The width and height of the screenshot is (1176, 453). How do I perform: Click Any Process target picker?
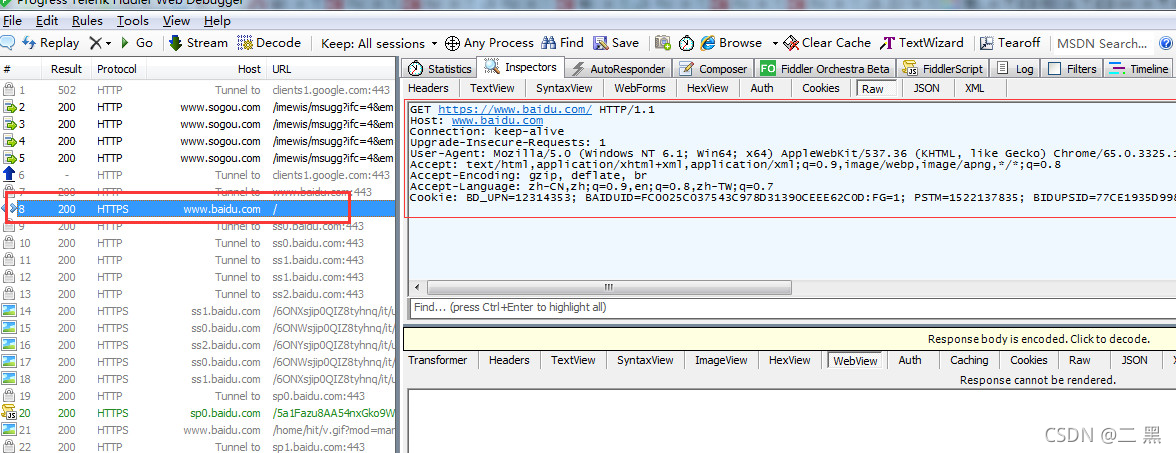489,43
